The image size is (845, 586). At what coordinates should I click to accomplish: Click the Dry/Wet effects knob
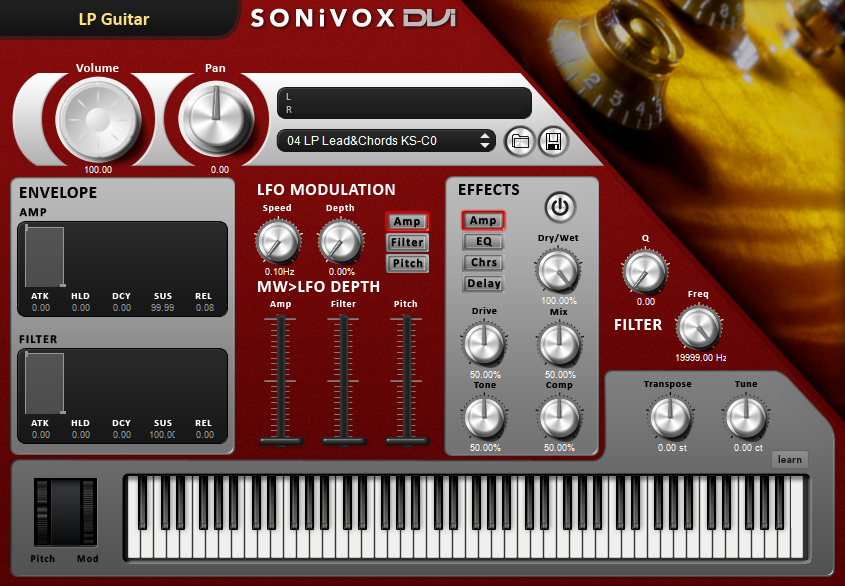point(558,271)
